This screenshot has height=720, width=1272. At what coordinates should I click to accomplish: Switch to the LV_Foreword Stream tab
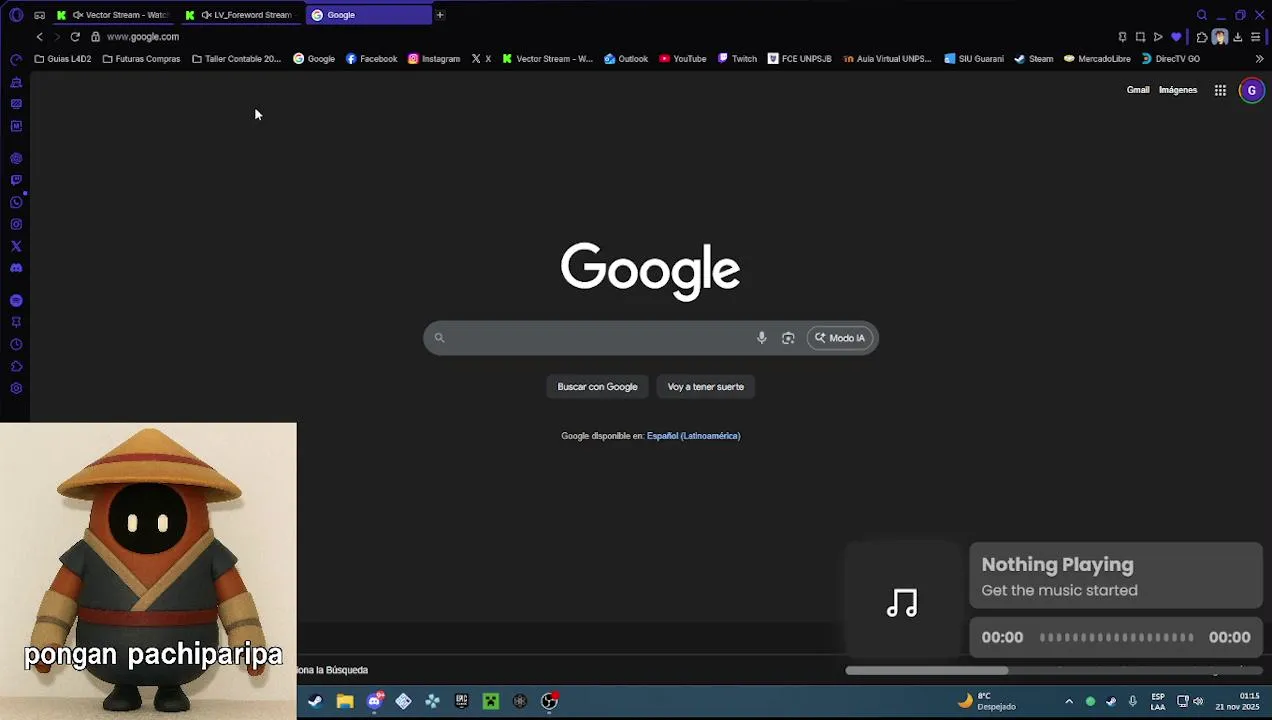click(240, 15)
